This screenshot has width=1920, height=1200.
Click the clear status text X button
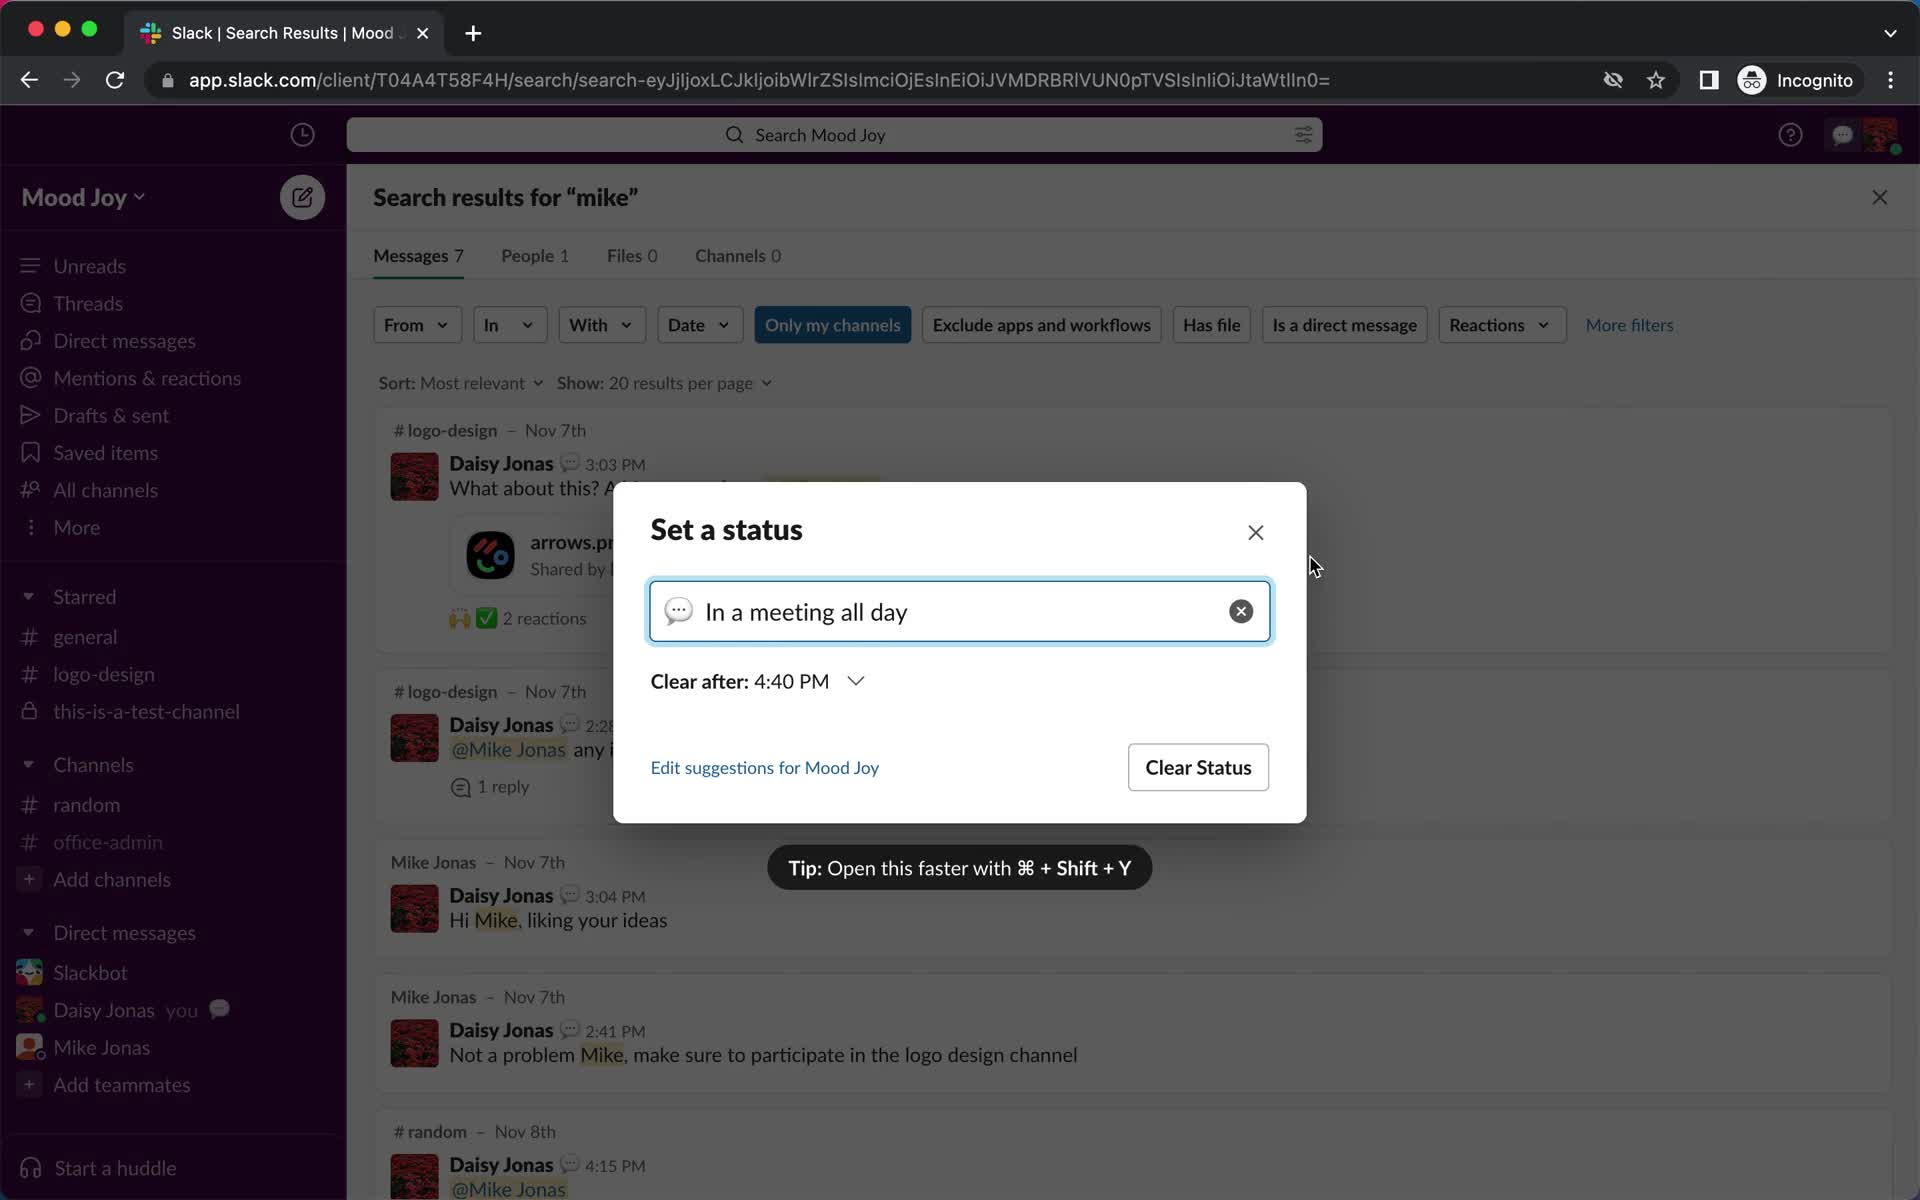coord(1239,611)
